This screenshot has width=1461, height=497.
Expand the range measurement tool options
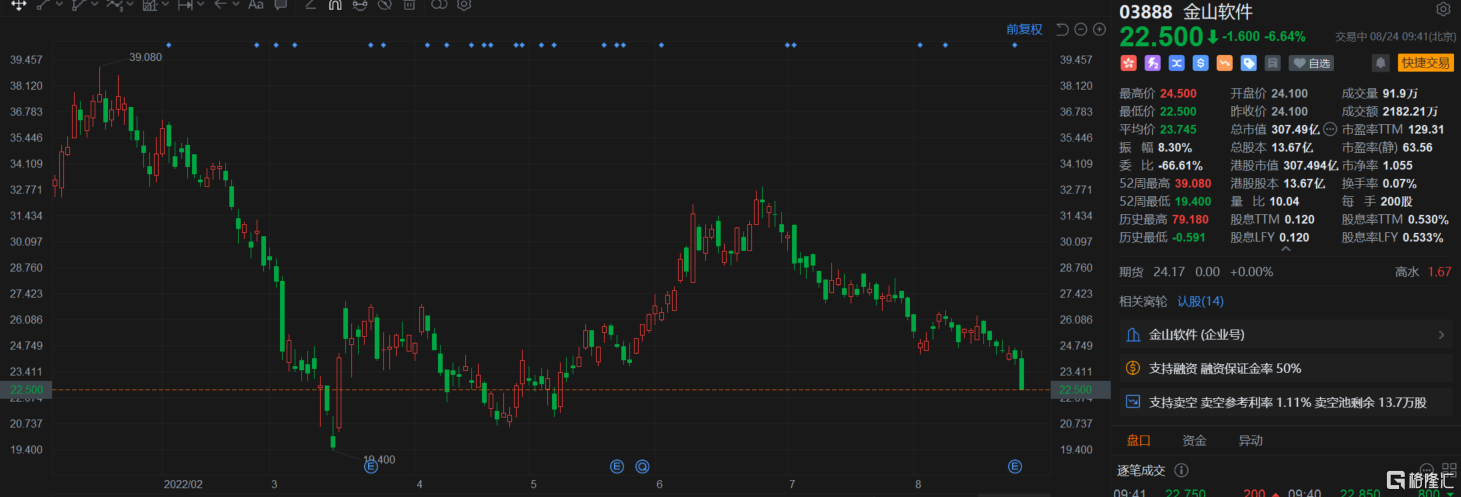coord(165,5)
